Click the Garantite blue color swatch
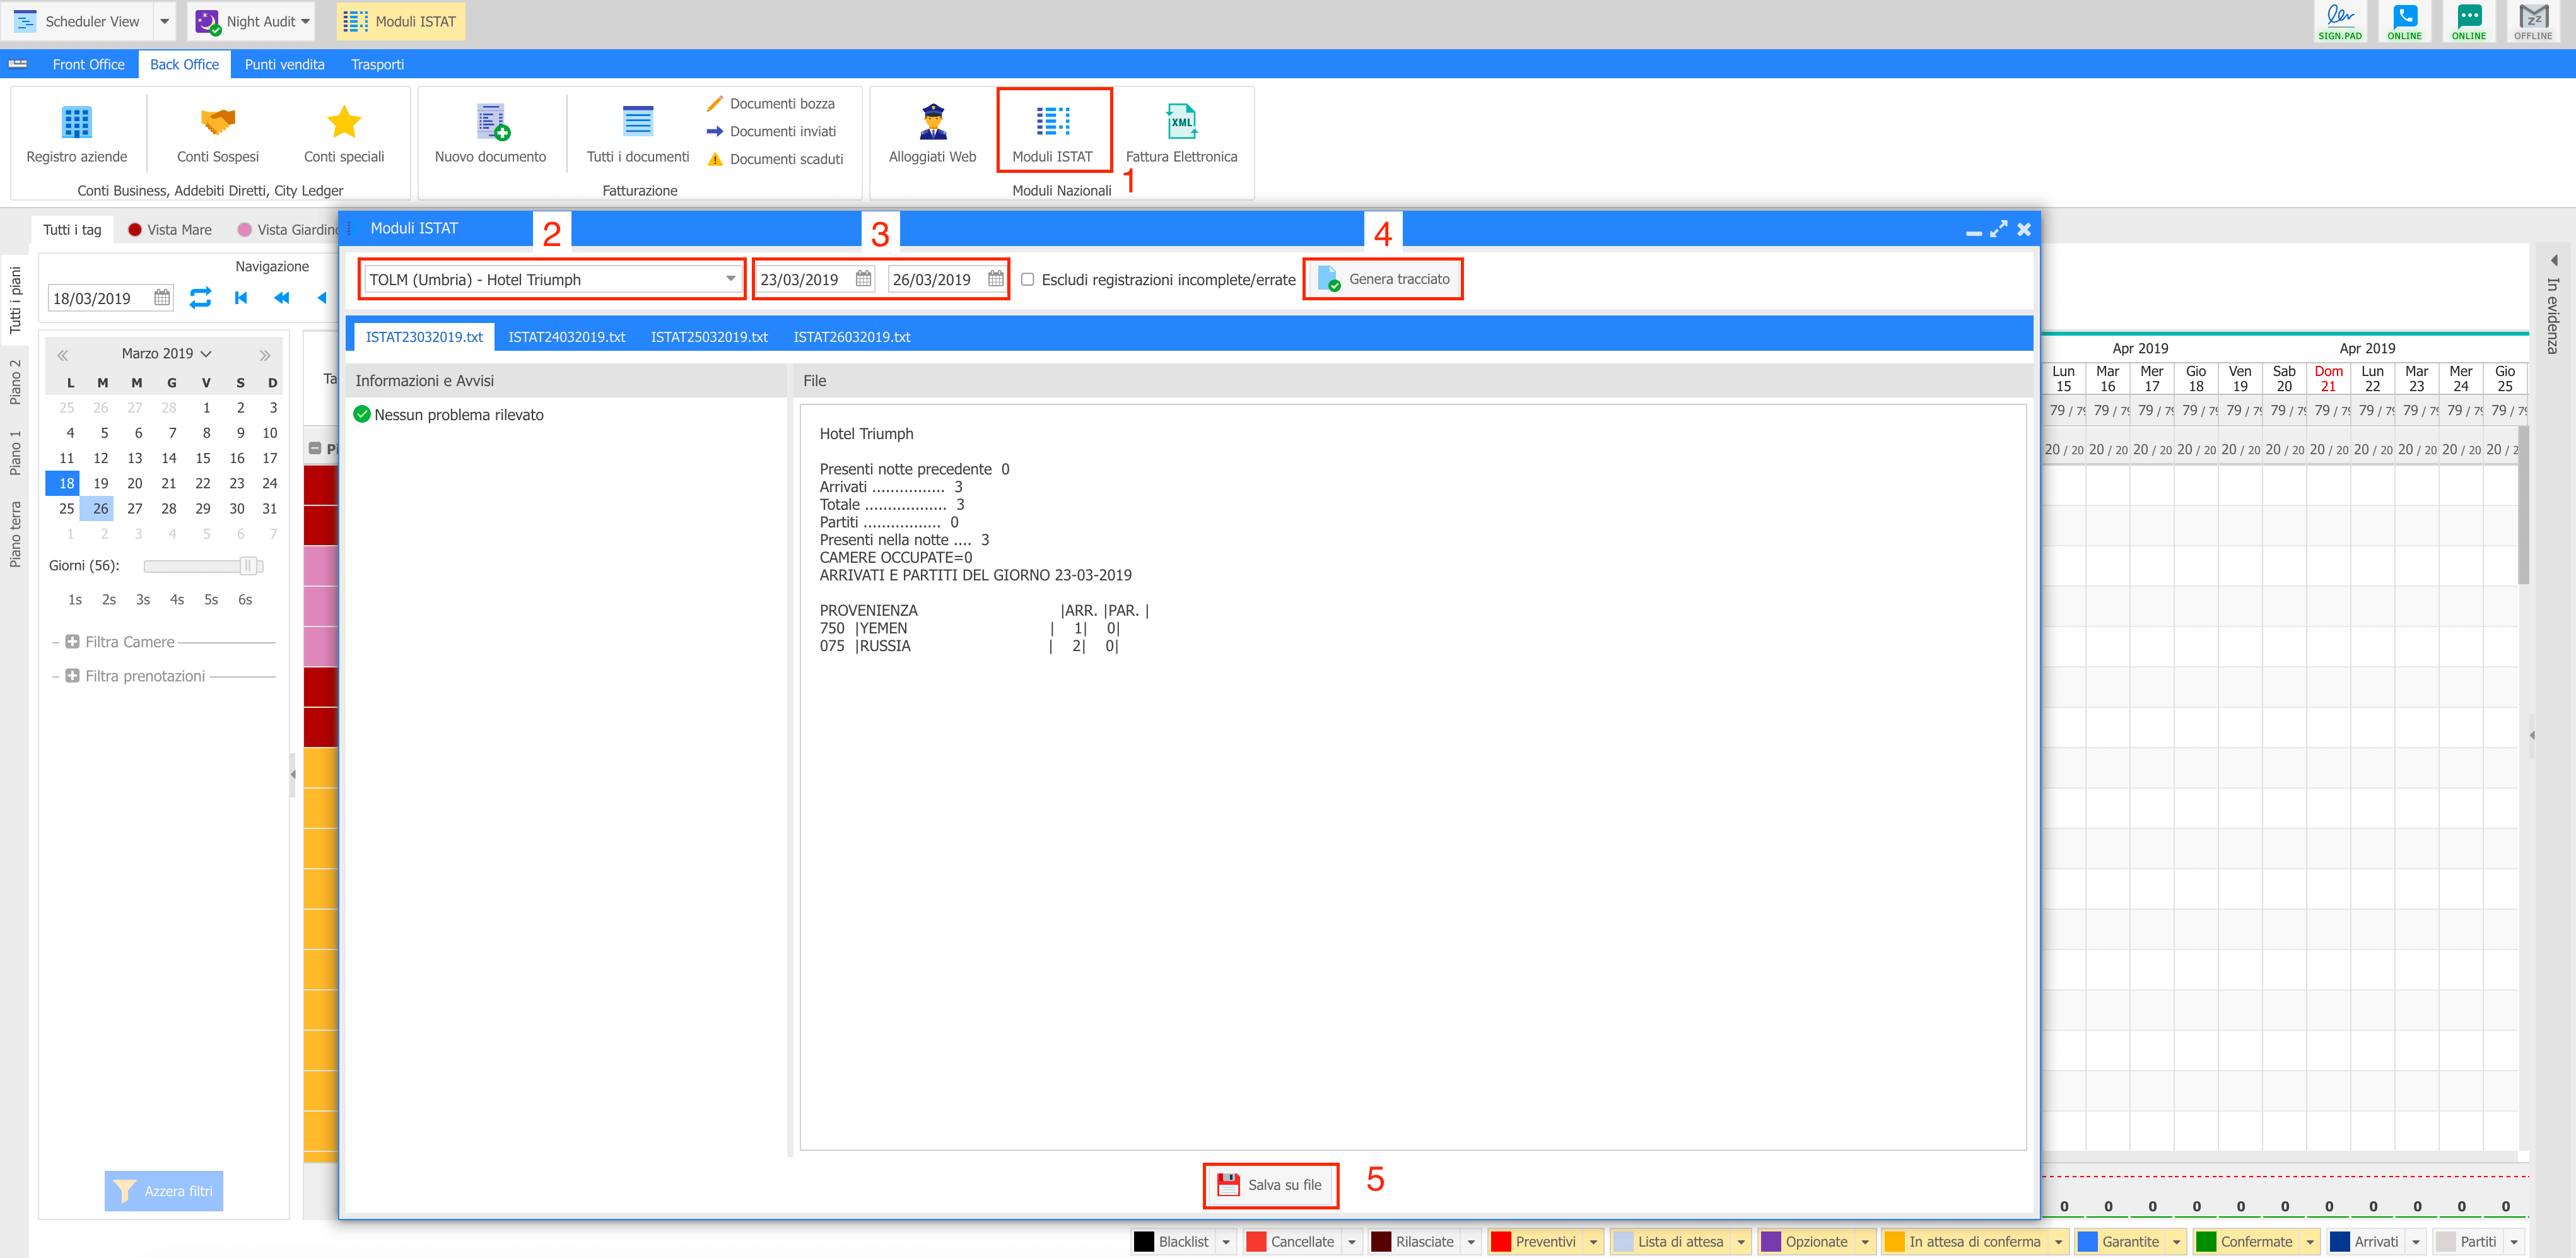 point(2087,1242)
